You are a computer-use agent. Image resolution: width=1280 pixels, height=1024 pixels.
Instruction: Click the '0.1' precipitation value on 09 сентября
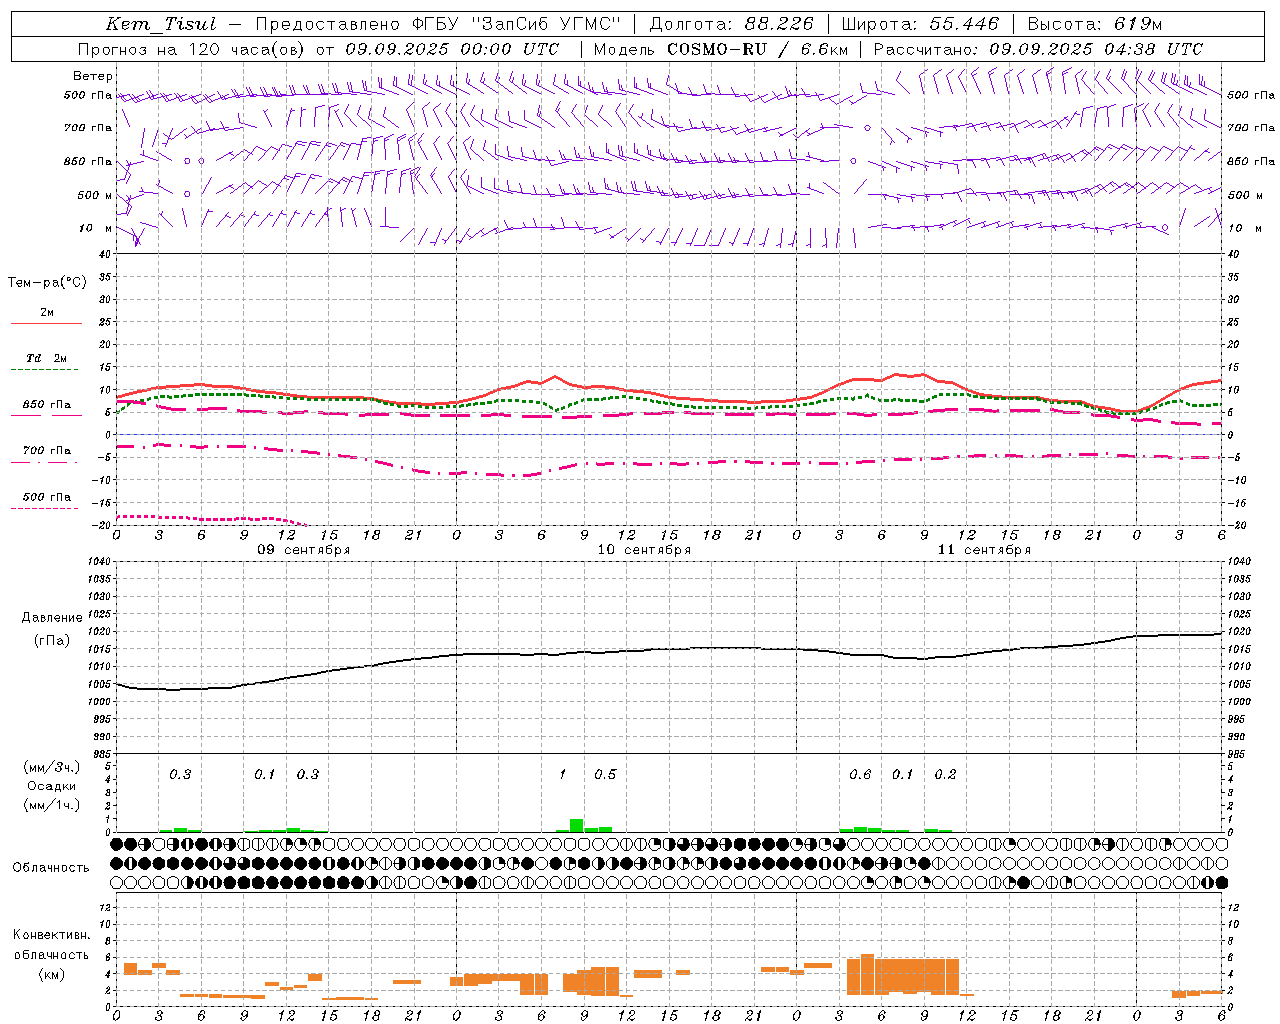(264, 775)
